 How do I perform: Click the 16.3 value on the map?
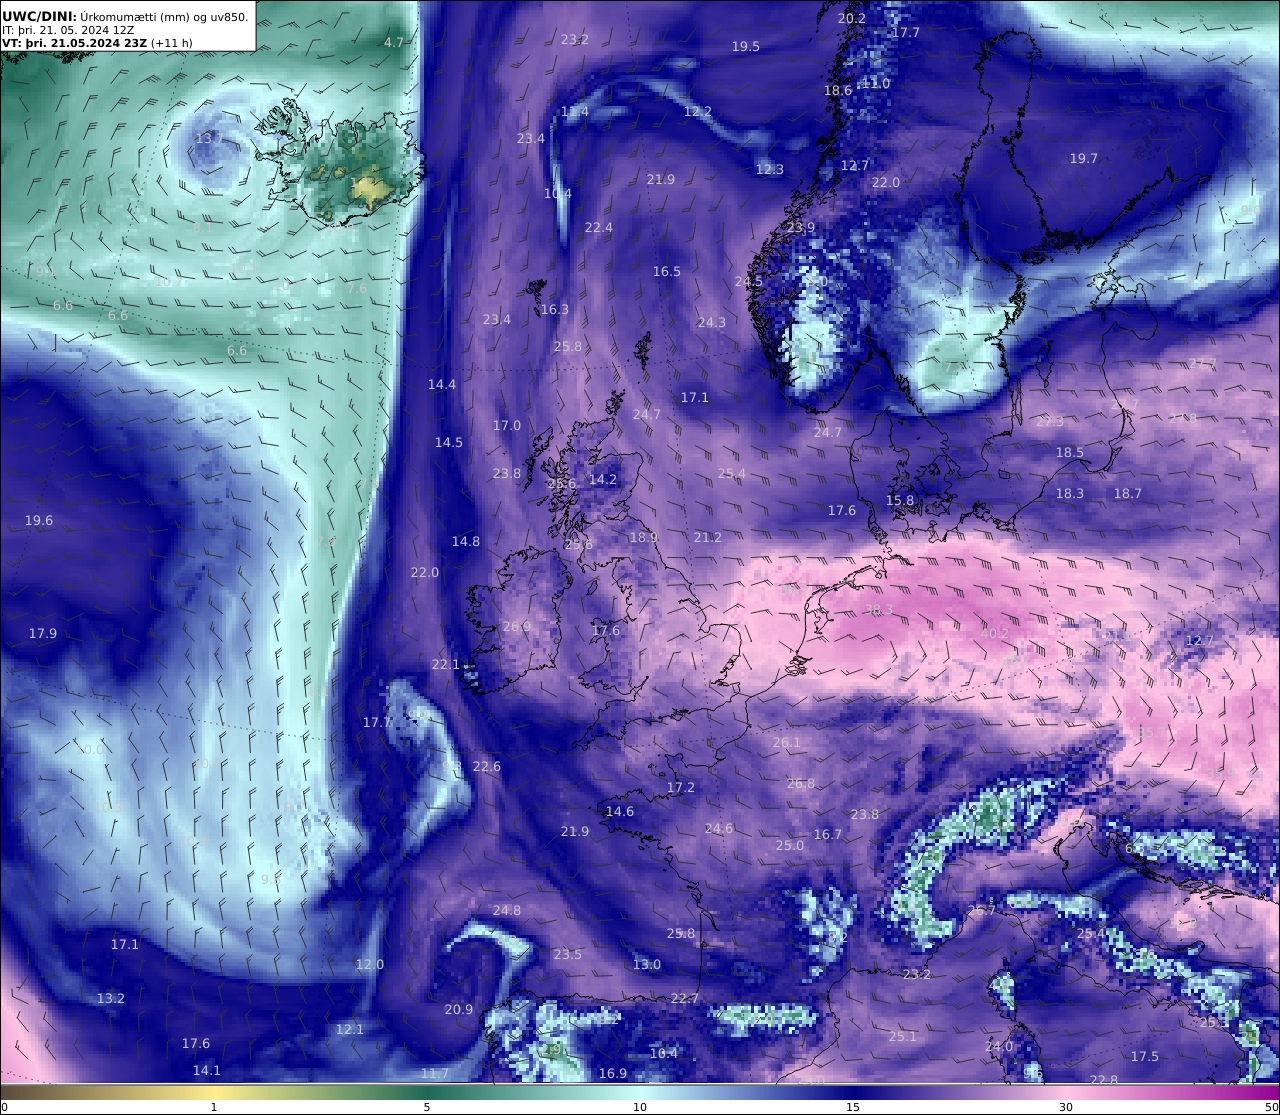pyautogui.click(x=555, y=309)
